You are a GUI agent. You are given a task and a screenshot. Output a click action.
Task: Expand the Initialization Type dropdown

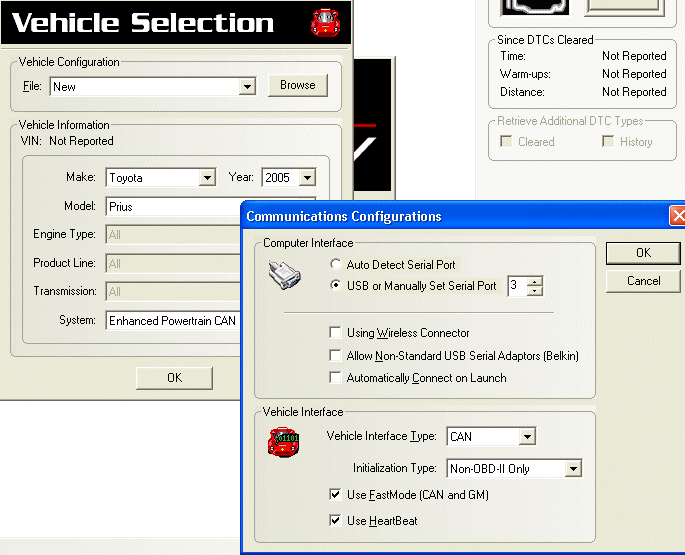[573, 469]
